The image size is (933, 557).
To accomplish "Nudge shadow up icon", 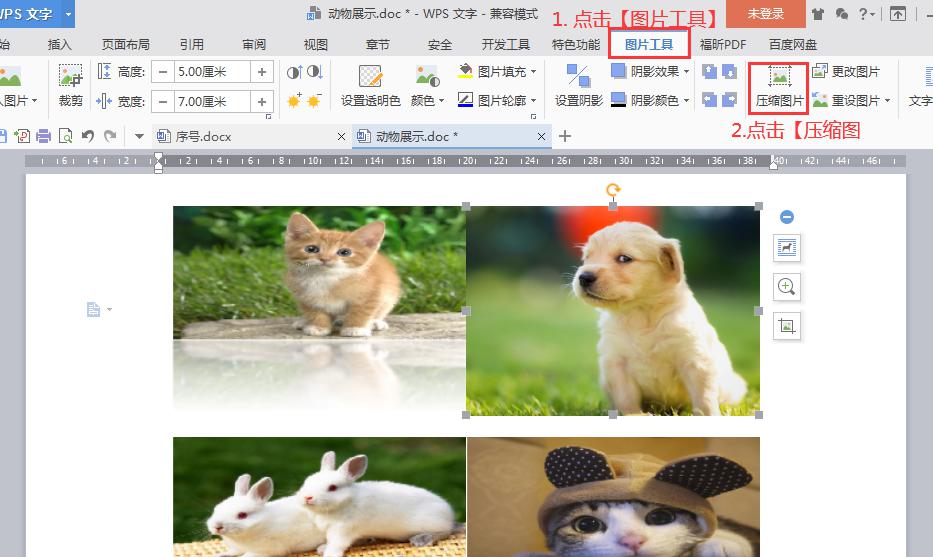I will tap(709, 72).
